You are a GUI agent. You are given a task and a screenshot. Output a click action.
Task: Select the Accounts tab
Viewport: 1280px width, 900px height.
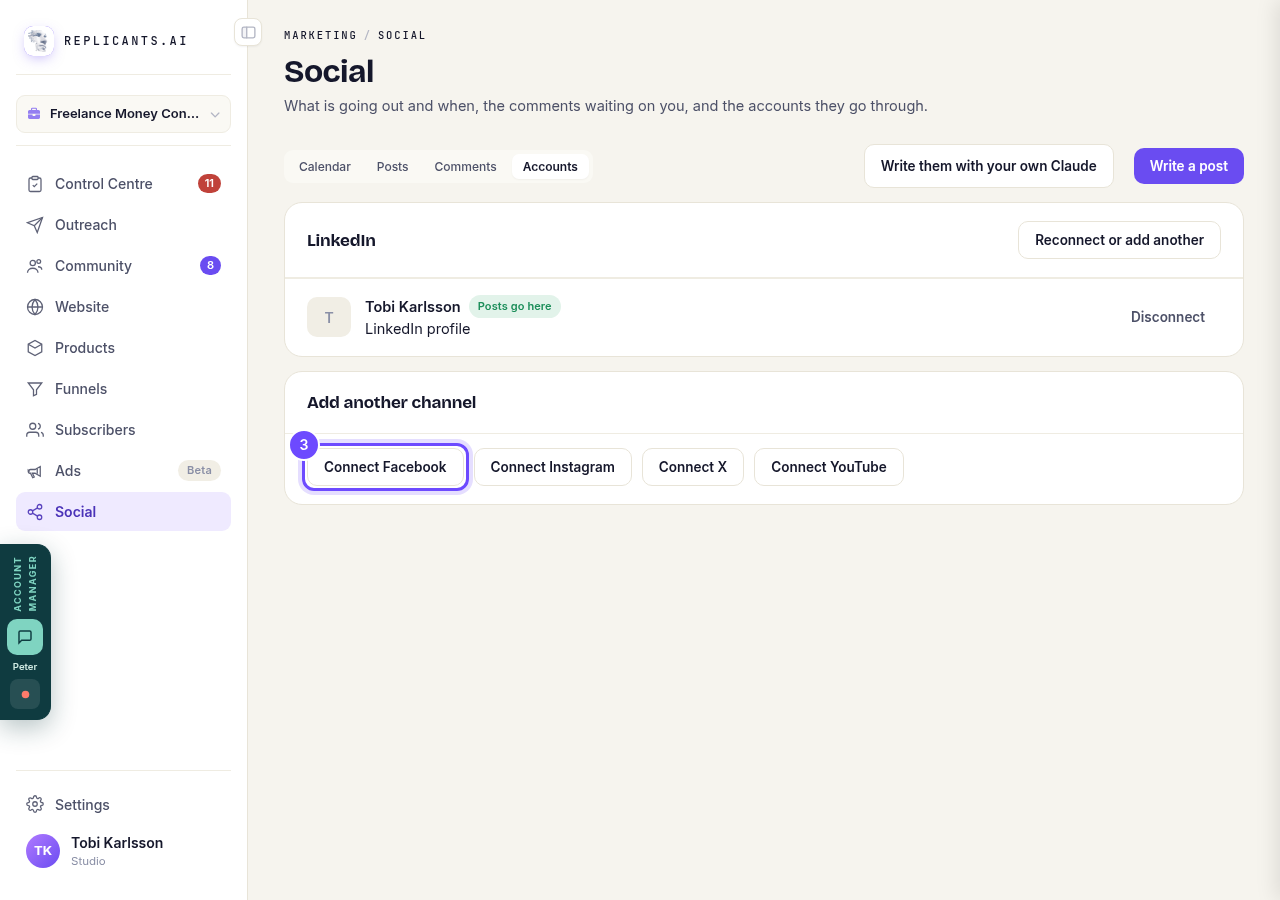point(550,167)
